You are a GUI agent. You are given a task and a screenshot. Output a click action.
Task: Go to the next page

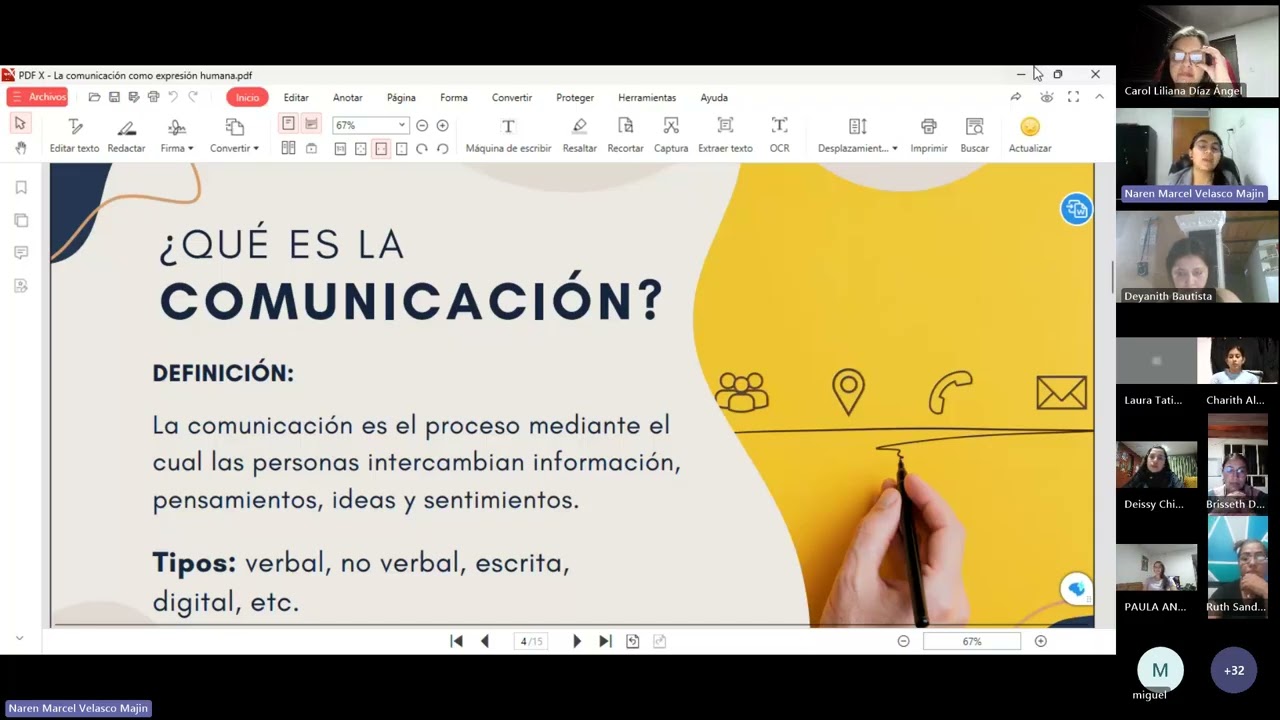[x=576, y=641]
